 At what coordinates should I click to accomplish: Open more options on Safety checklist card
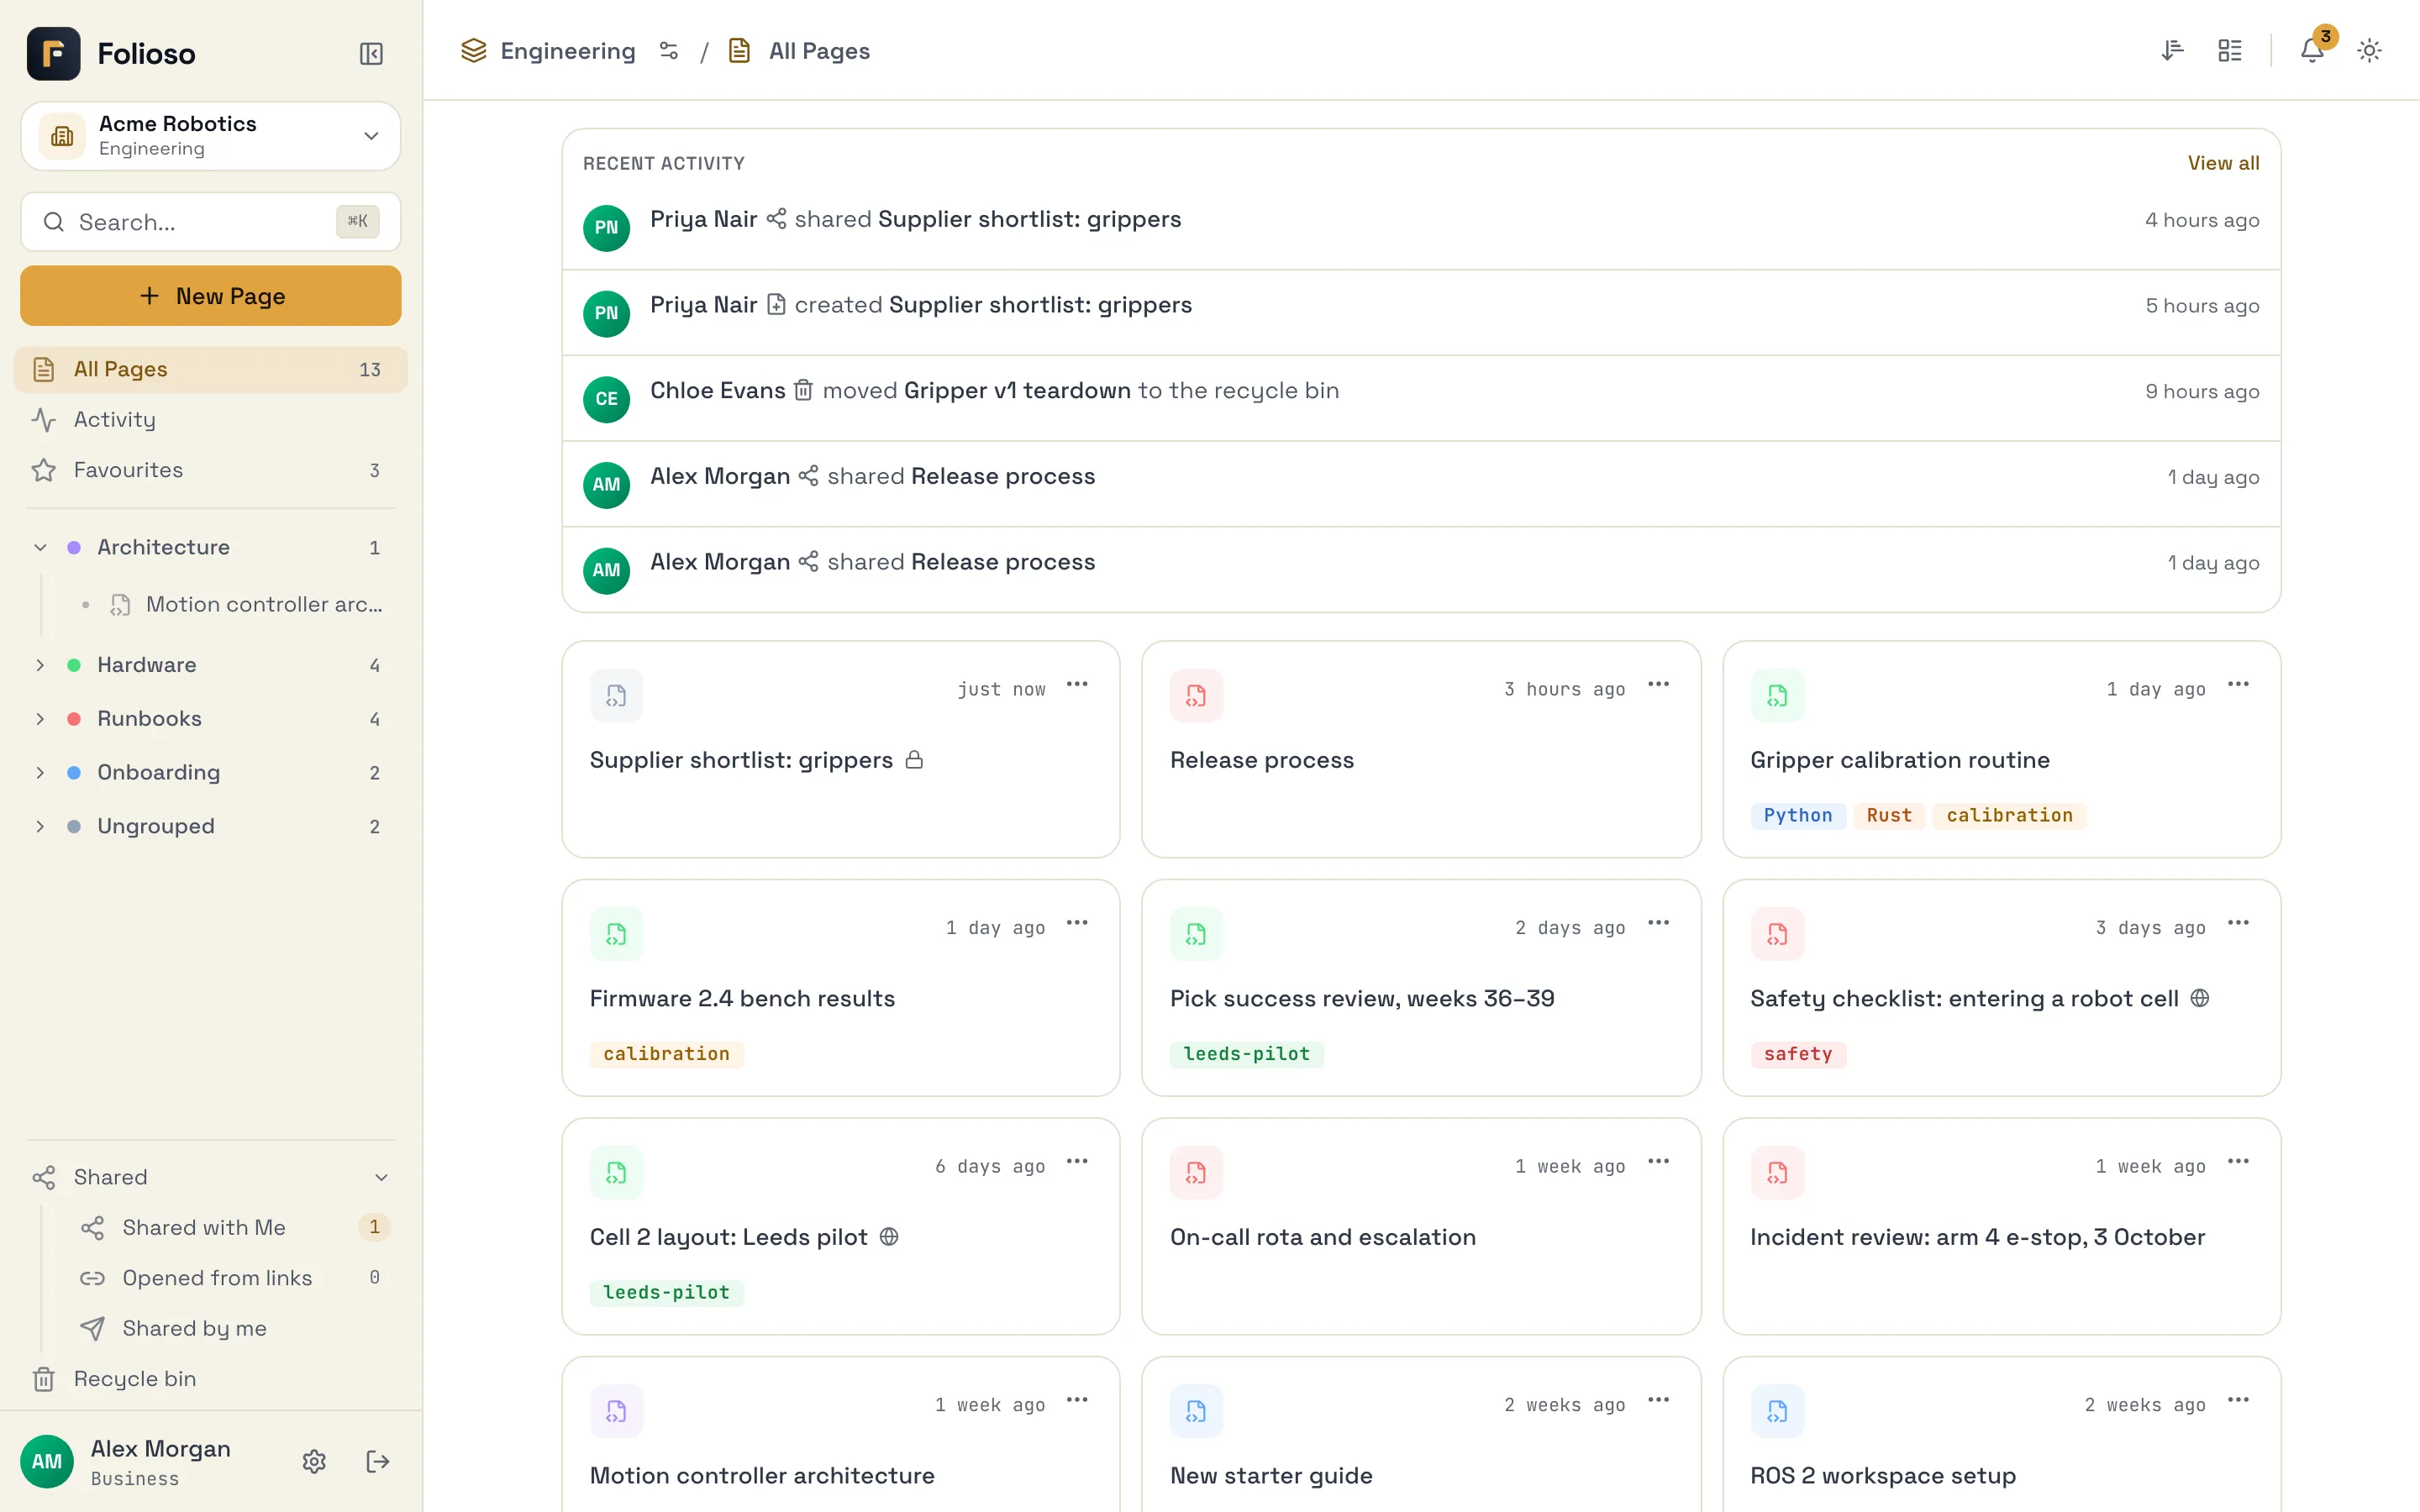coord(2238,923)
